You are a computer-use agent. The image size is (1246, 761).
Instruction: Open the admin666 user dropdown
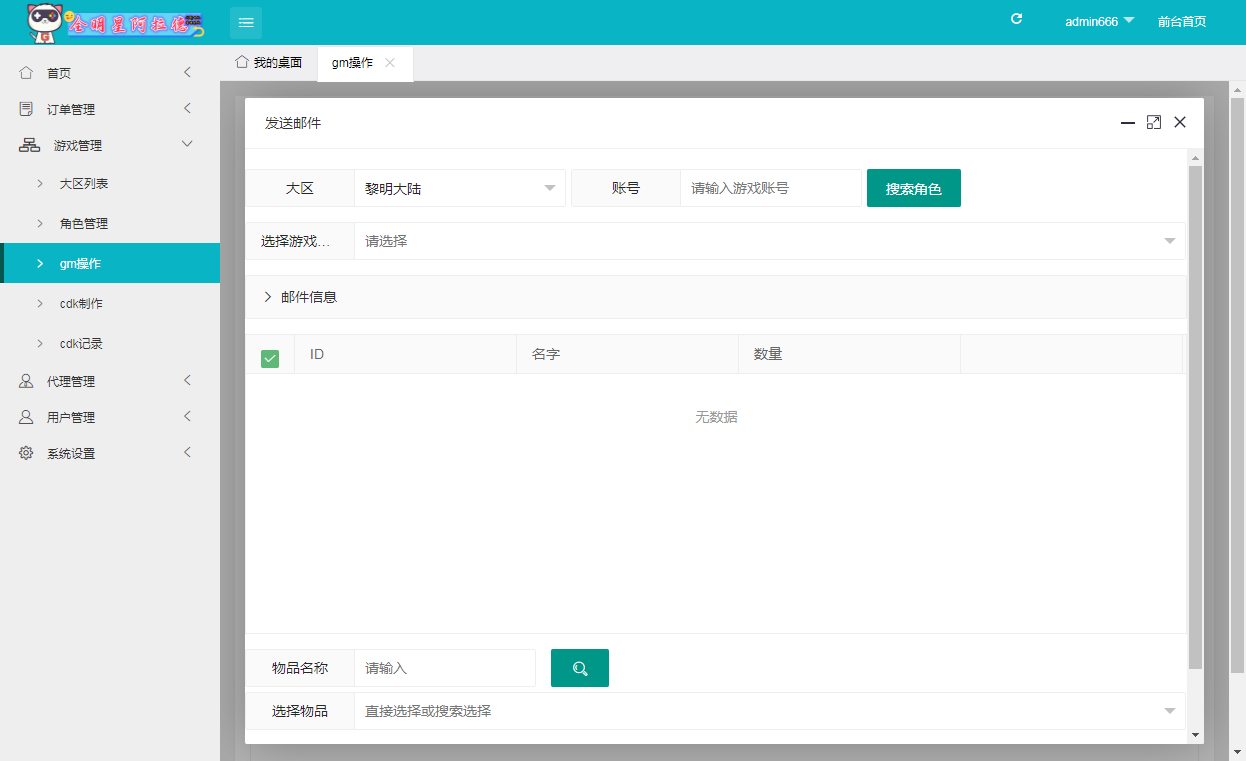click(x=1099, y=22)
